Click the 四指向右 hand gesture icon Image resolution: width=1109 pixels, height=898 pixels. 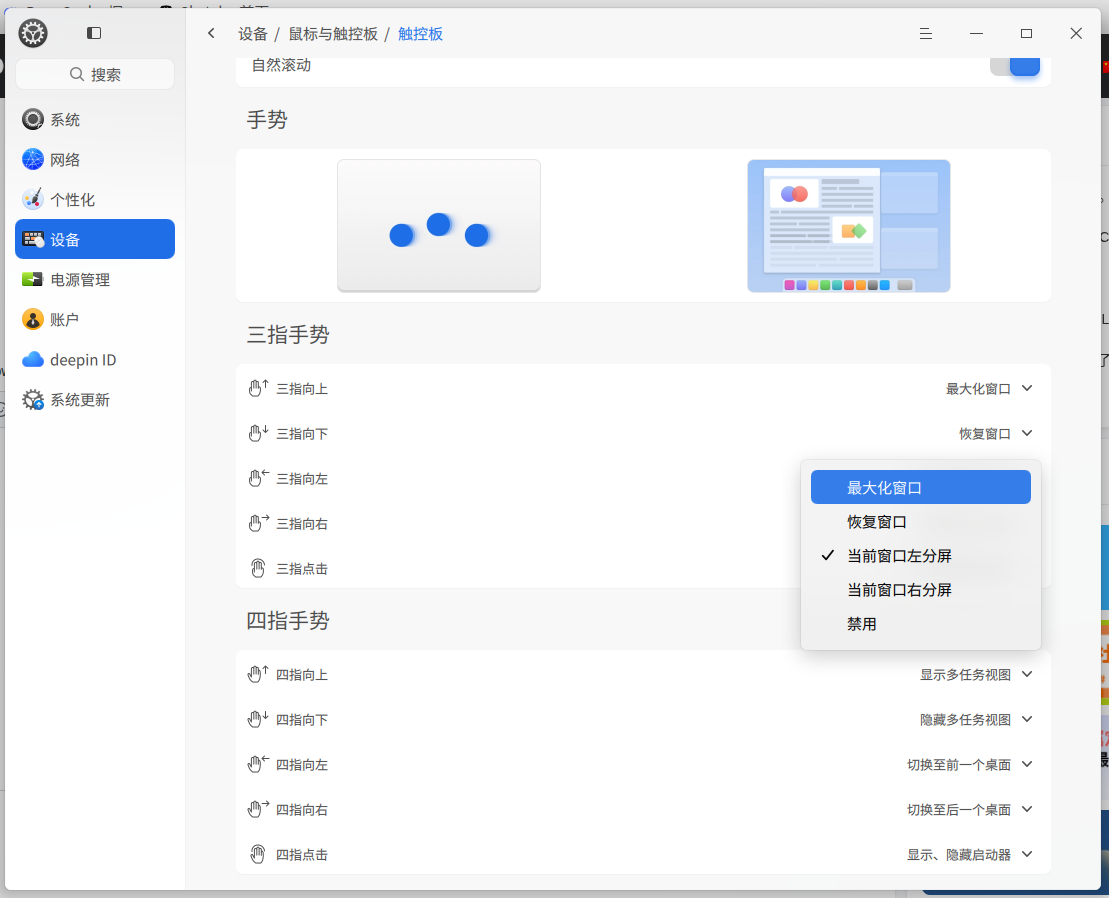[x=258, y=809]
